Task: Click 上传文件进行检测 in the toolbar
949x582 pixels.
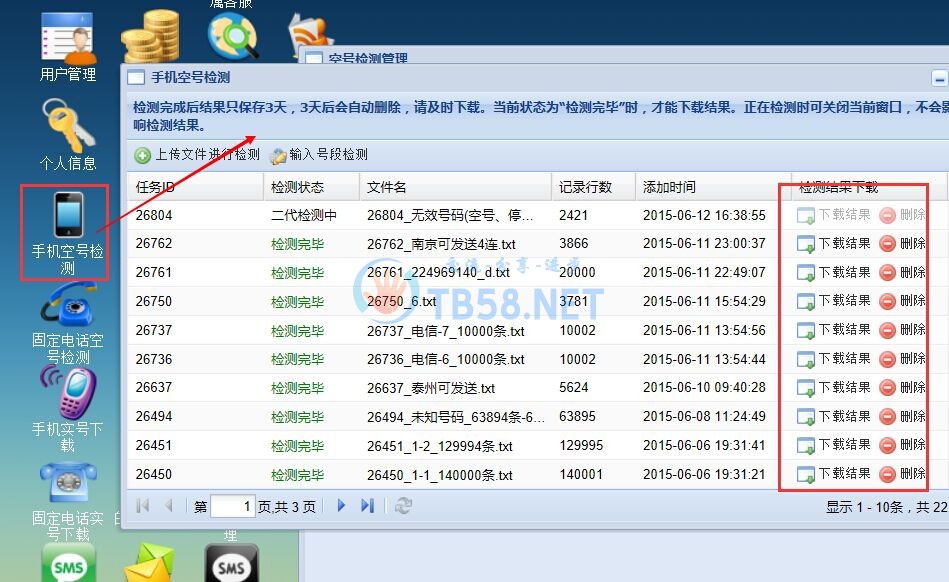Action: [197, 155]
